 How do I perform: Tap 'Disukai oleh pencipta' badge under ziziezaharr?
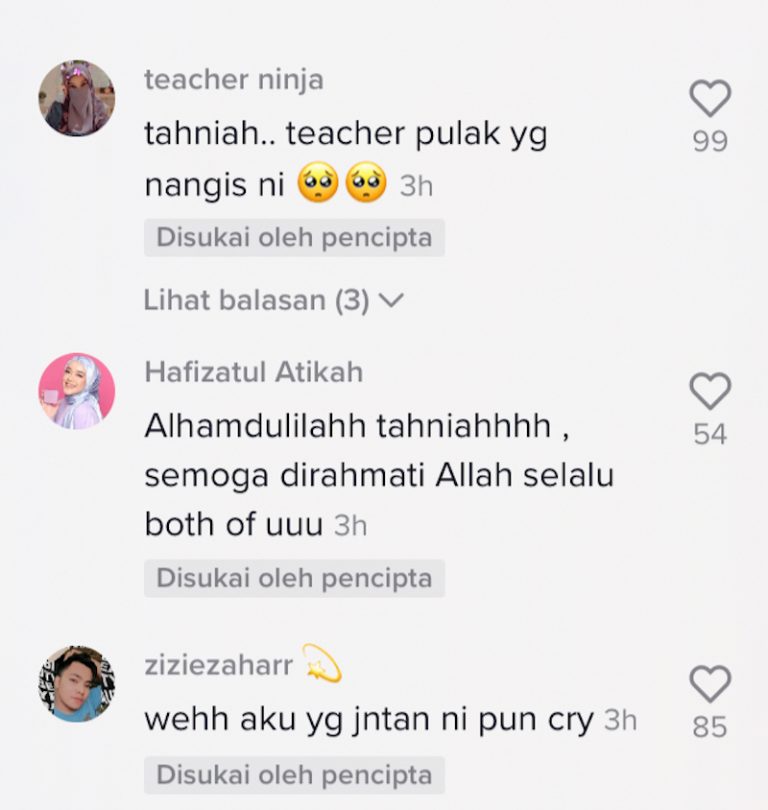tap(294, 775)
